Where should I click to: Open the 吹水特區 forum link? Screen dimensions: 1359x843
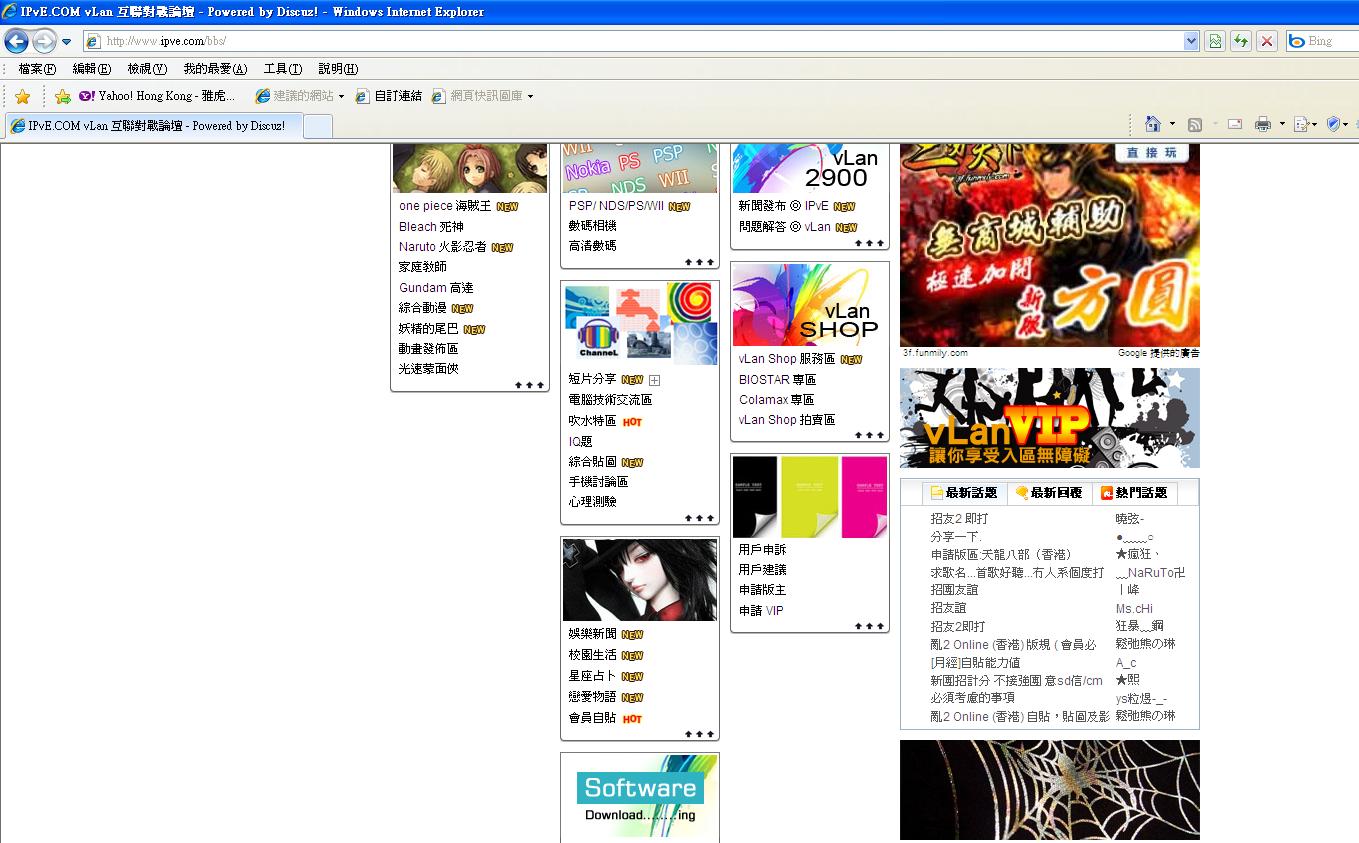point(592,421)
